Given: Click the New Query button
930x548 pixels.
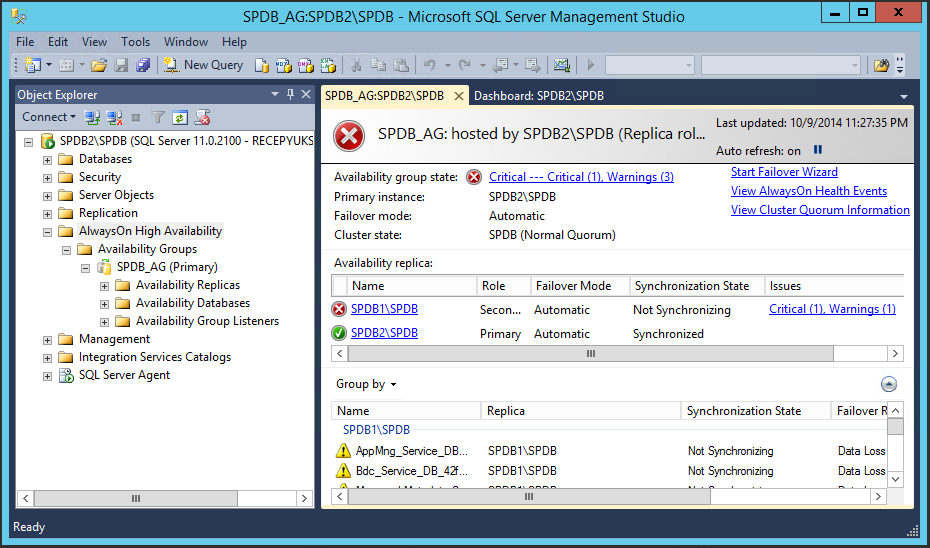Looking at the screenshot, I should pos(203,65).
